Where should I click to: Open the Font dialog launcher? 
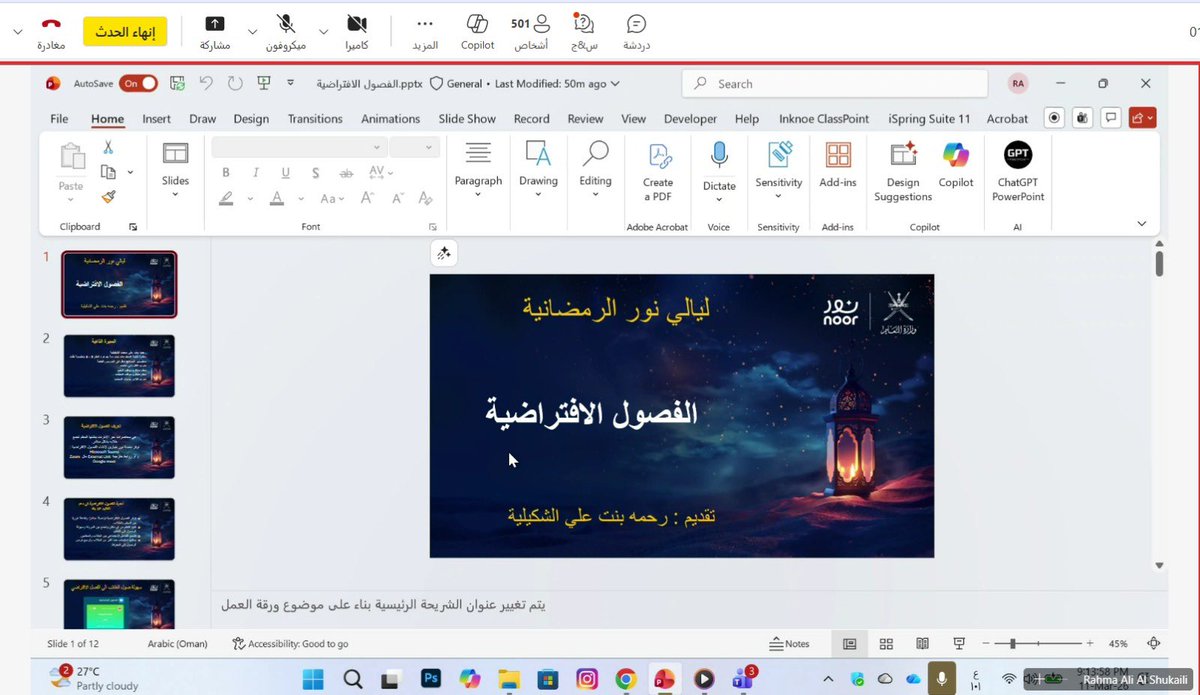tap(433, 227)
